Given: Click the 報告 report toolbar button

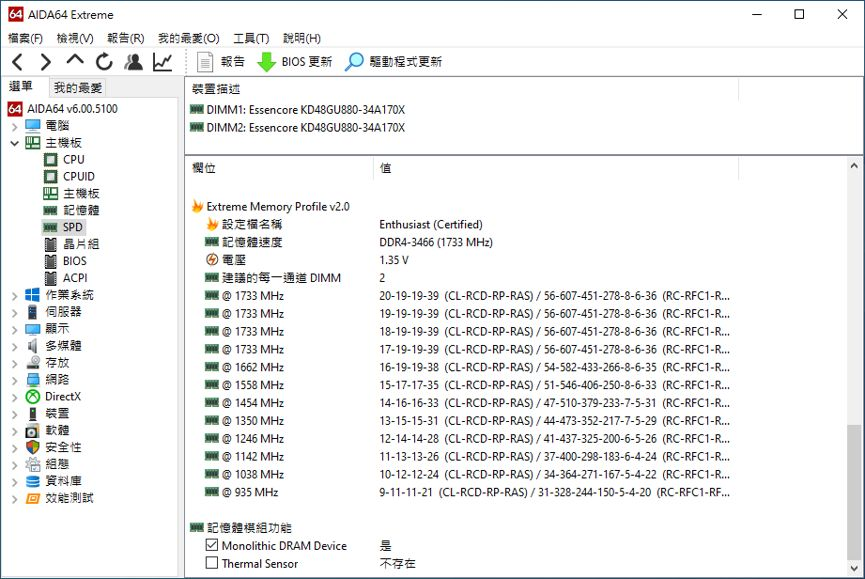Looking at the screenshot, I should point(221,62).
